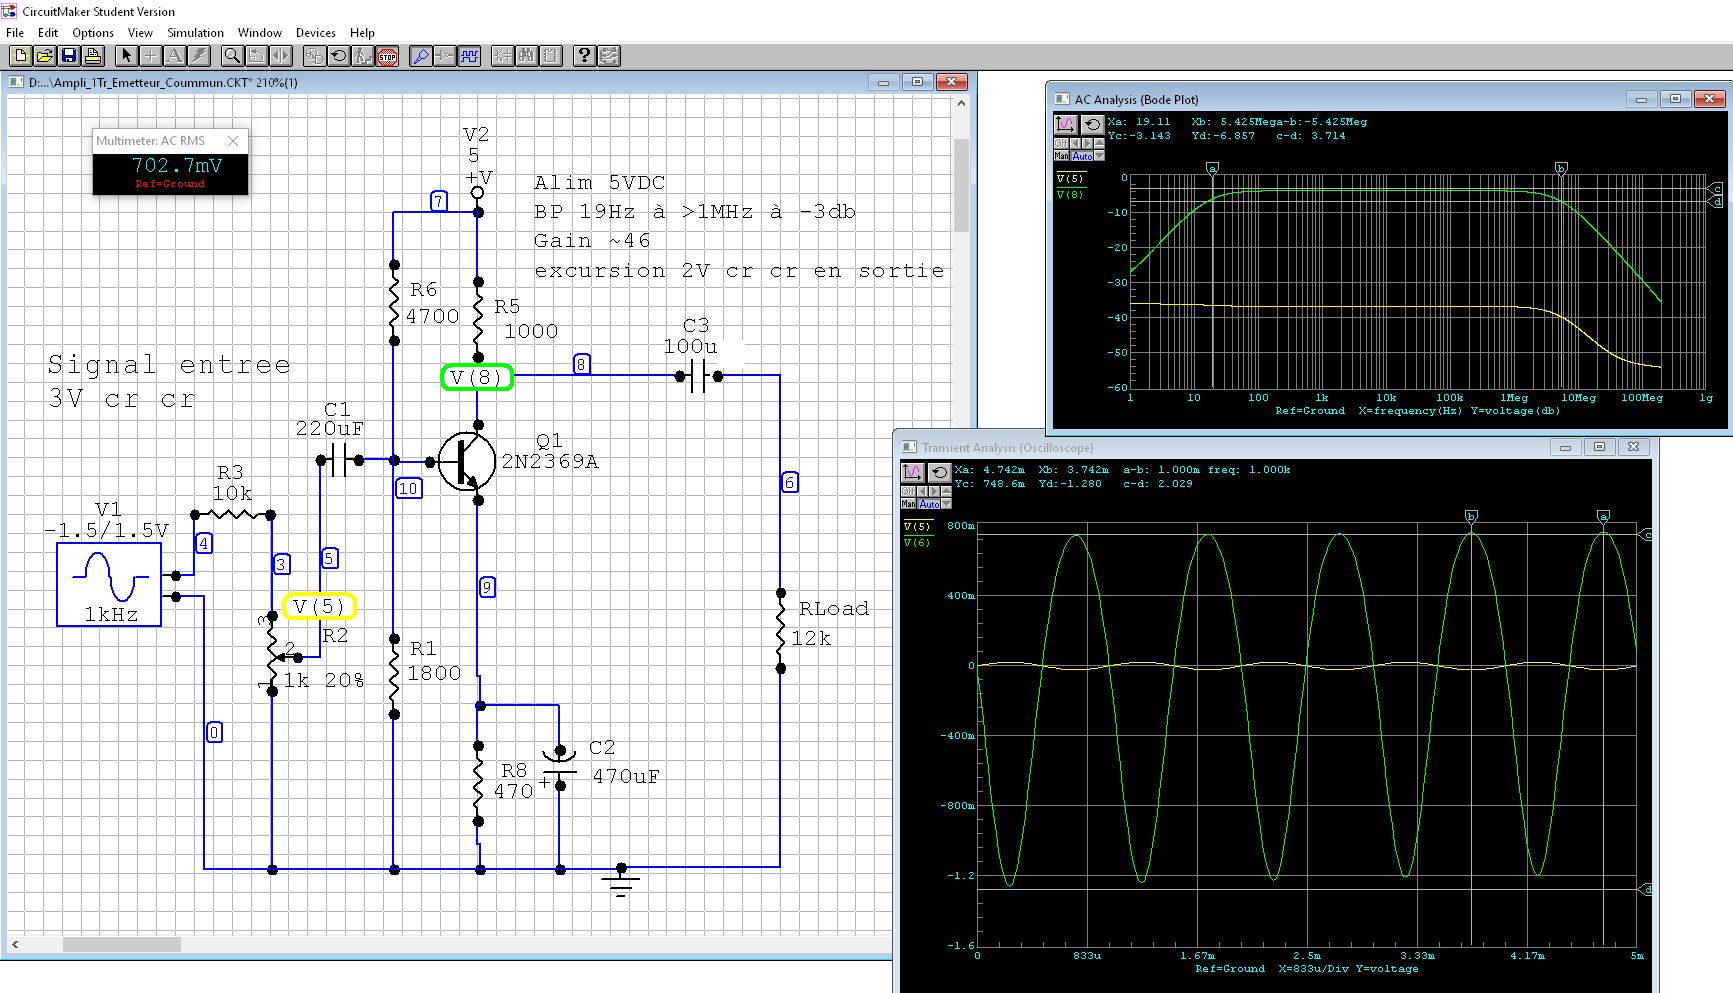Open the Waveforms icon in toolbar
Image resolution: width=1733 pixels, height=993 pixels.
coord(469,56)
